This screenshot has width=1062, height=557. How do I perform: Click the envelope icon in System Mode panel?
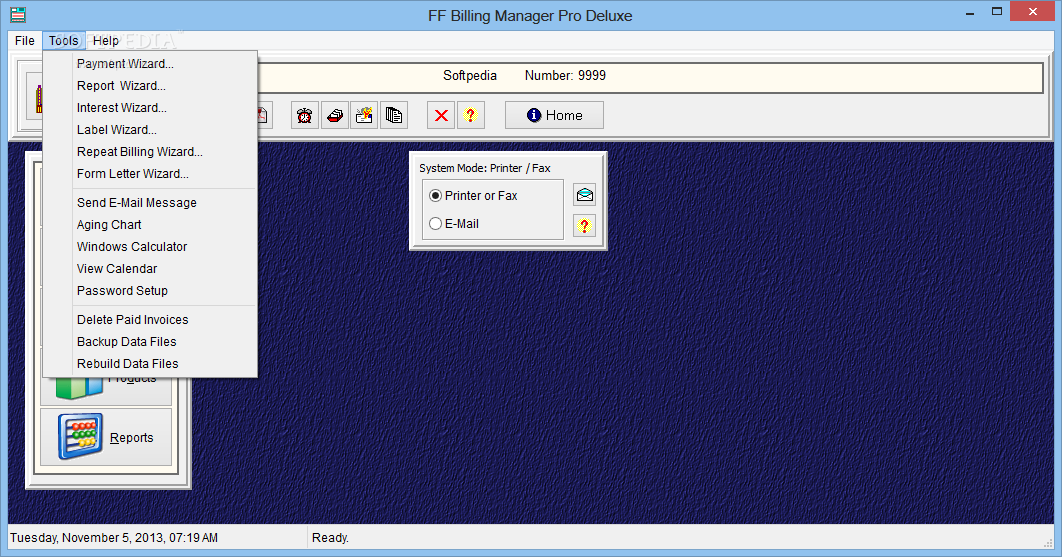click(585, 195)
